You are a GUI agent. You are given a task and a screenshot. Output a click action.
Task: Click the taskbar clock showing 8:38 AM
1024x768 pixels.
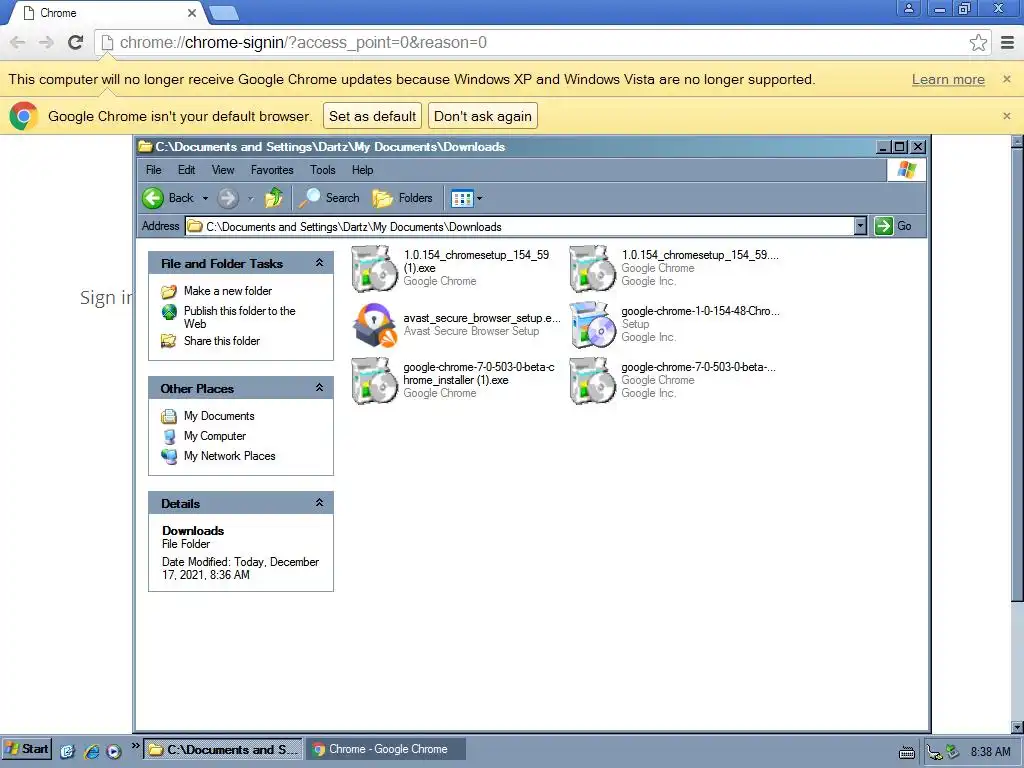990,752
